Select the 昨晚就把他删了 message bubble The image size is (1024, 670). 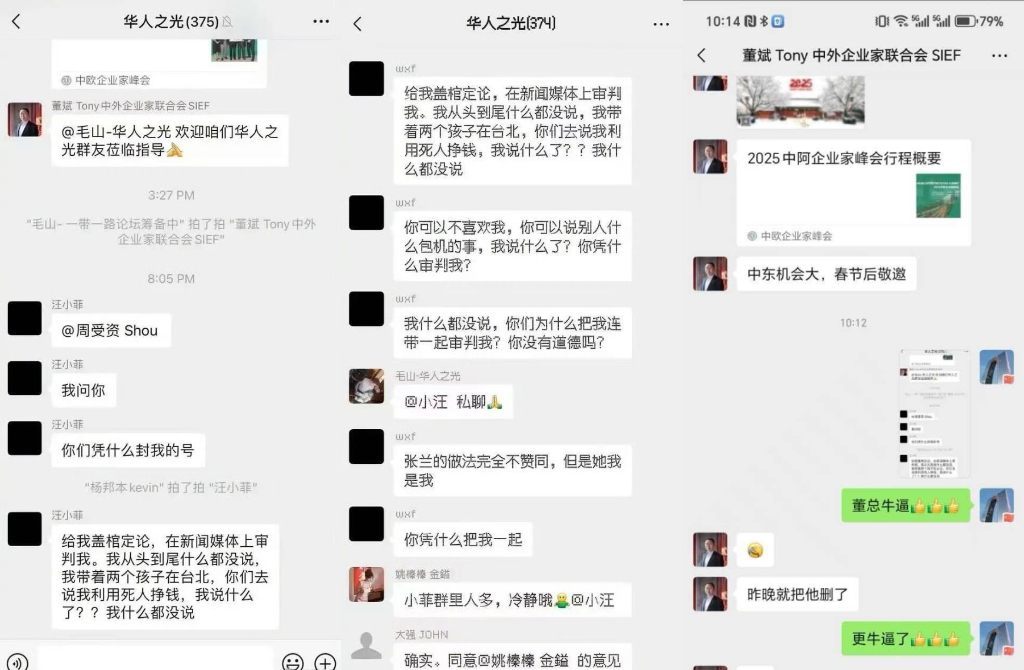[x=797, y=594]
